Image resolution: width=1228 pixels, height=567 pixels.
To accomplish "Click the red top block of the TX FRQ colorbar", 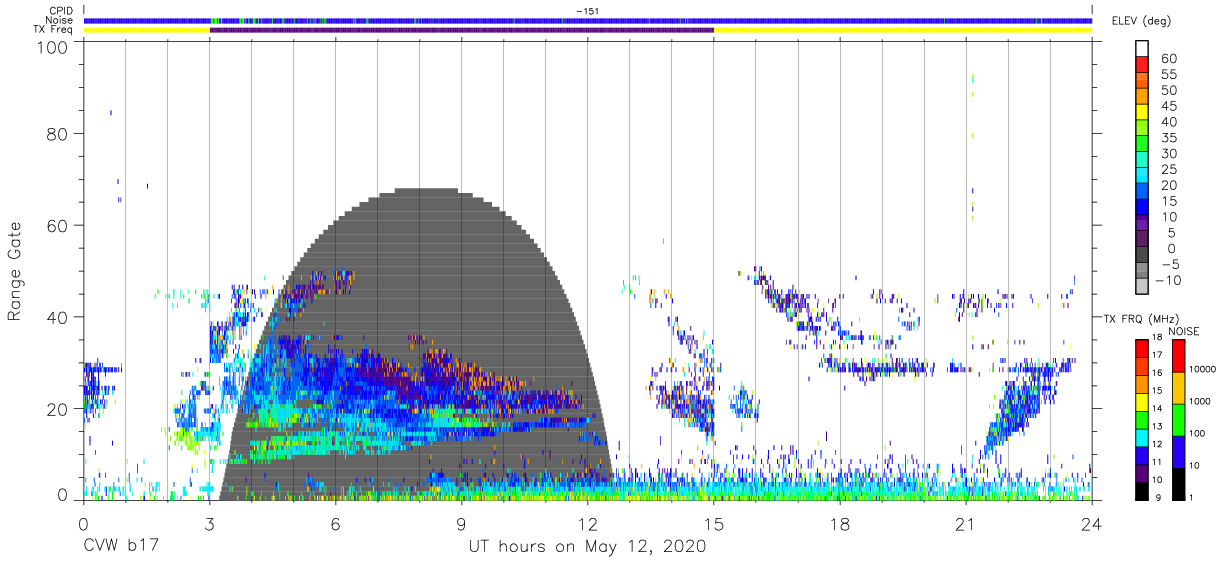I will (1141, 347).
